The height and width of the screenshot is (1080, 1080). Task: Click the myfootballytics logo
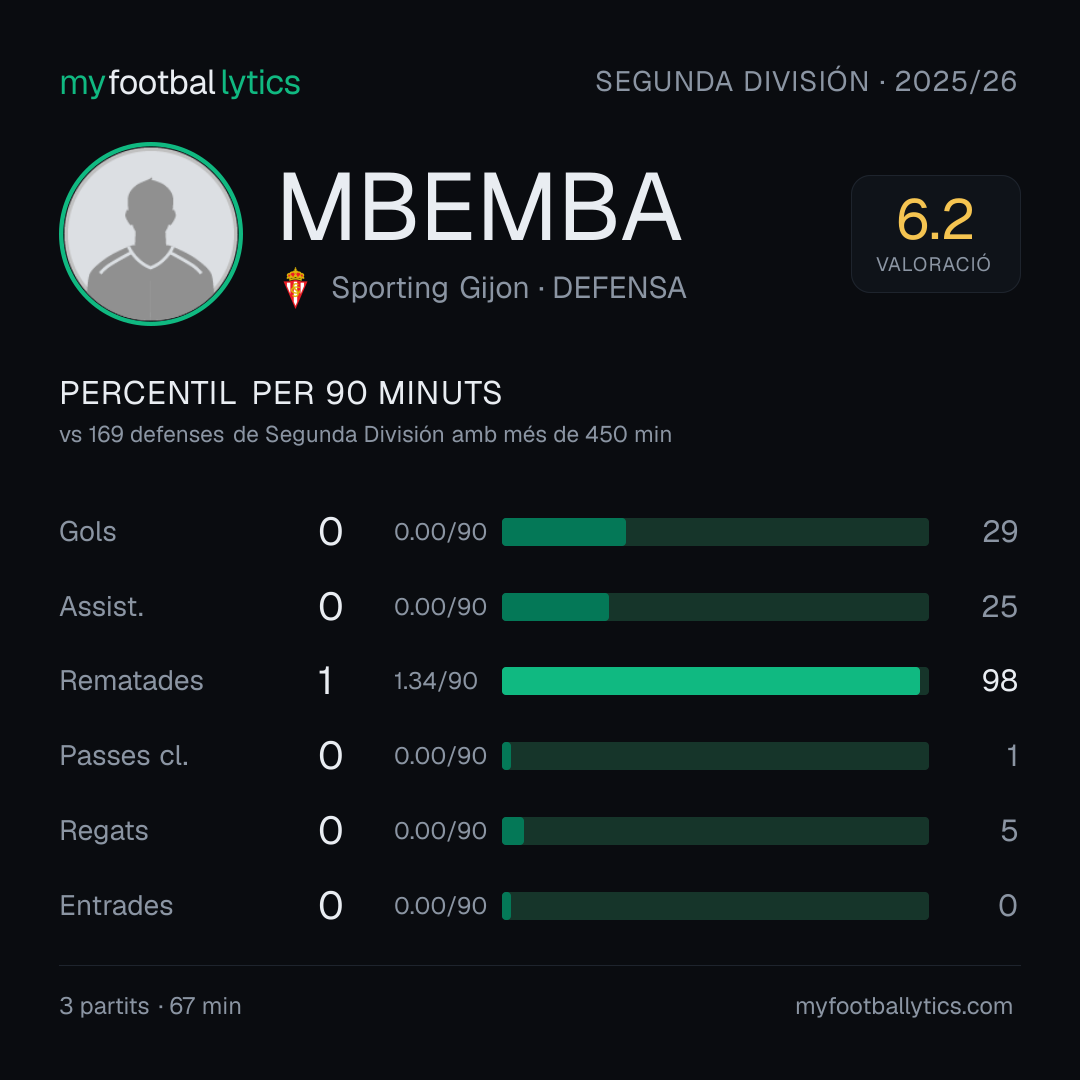(x=180, y=83)
